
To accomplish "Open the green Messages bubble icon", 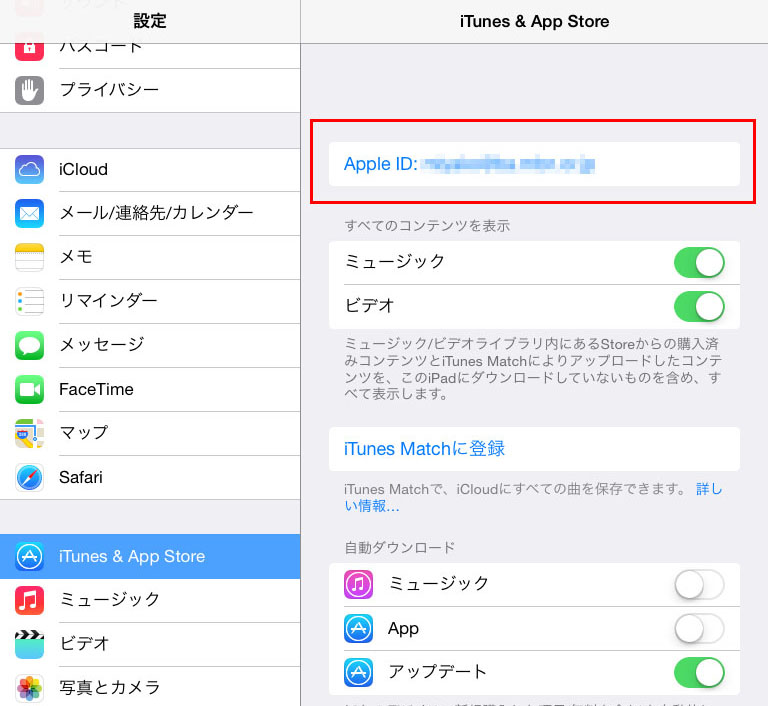I will 29,345.
